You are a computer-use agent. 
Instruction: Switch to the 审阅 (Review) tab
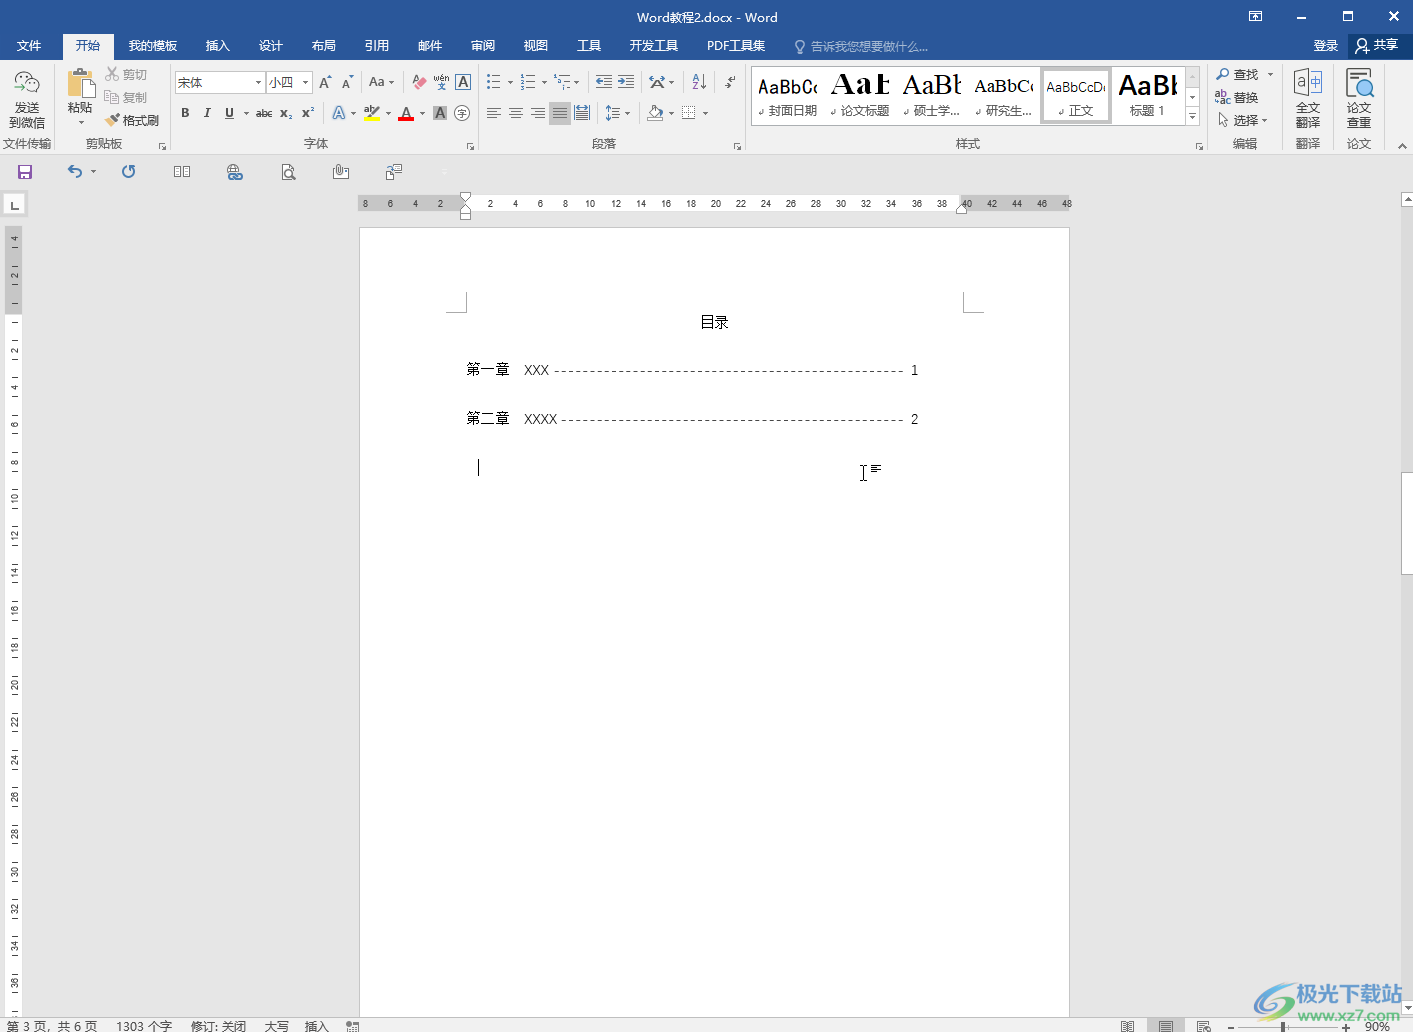point(483,46)
